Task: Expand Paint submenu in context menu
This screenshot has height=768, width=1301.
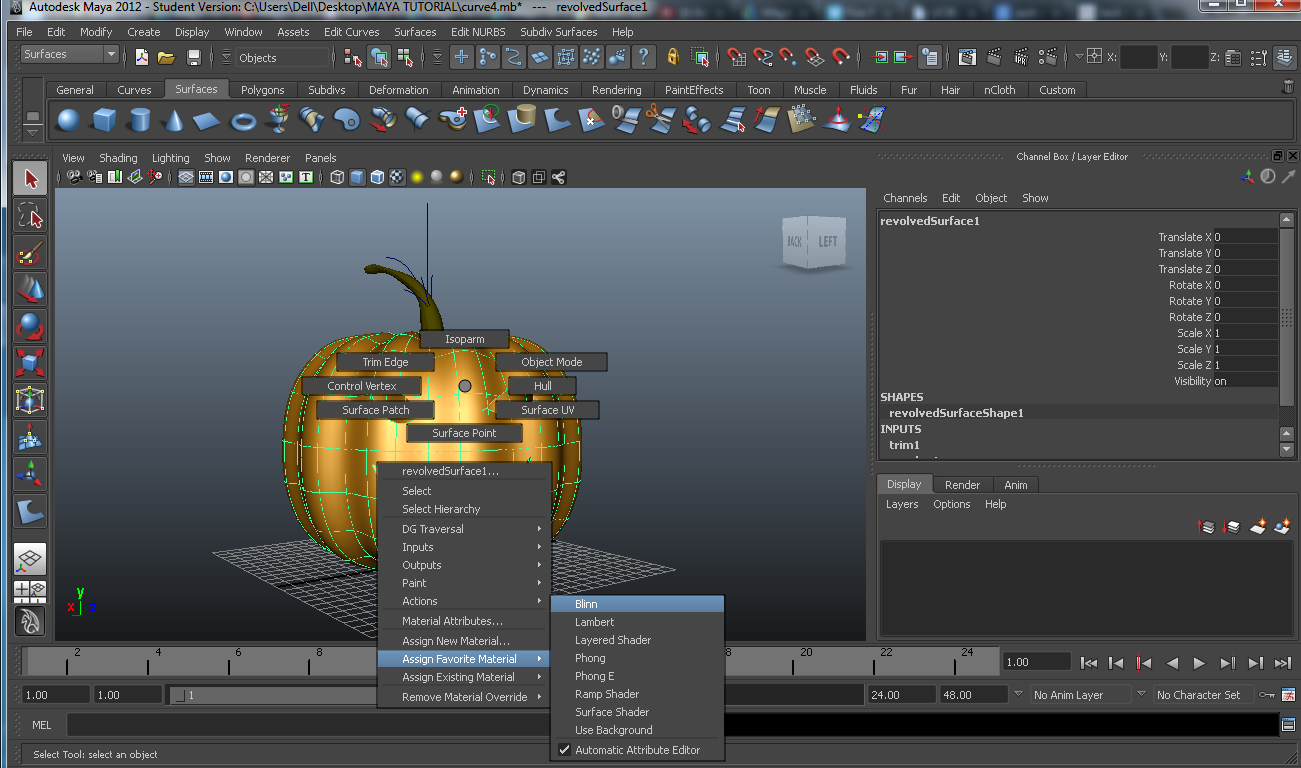Action: click(464, 583)
